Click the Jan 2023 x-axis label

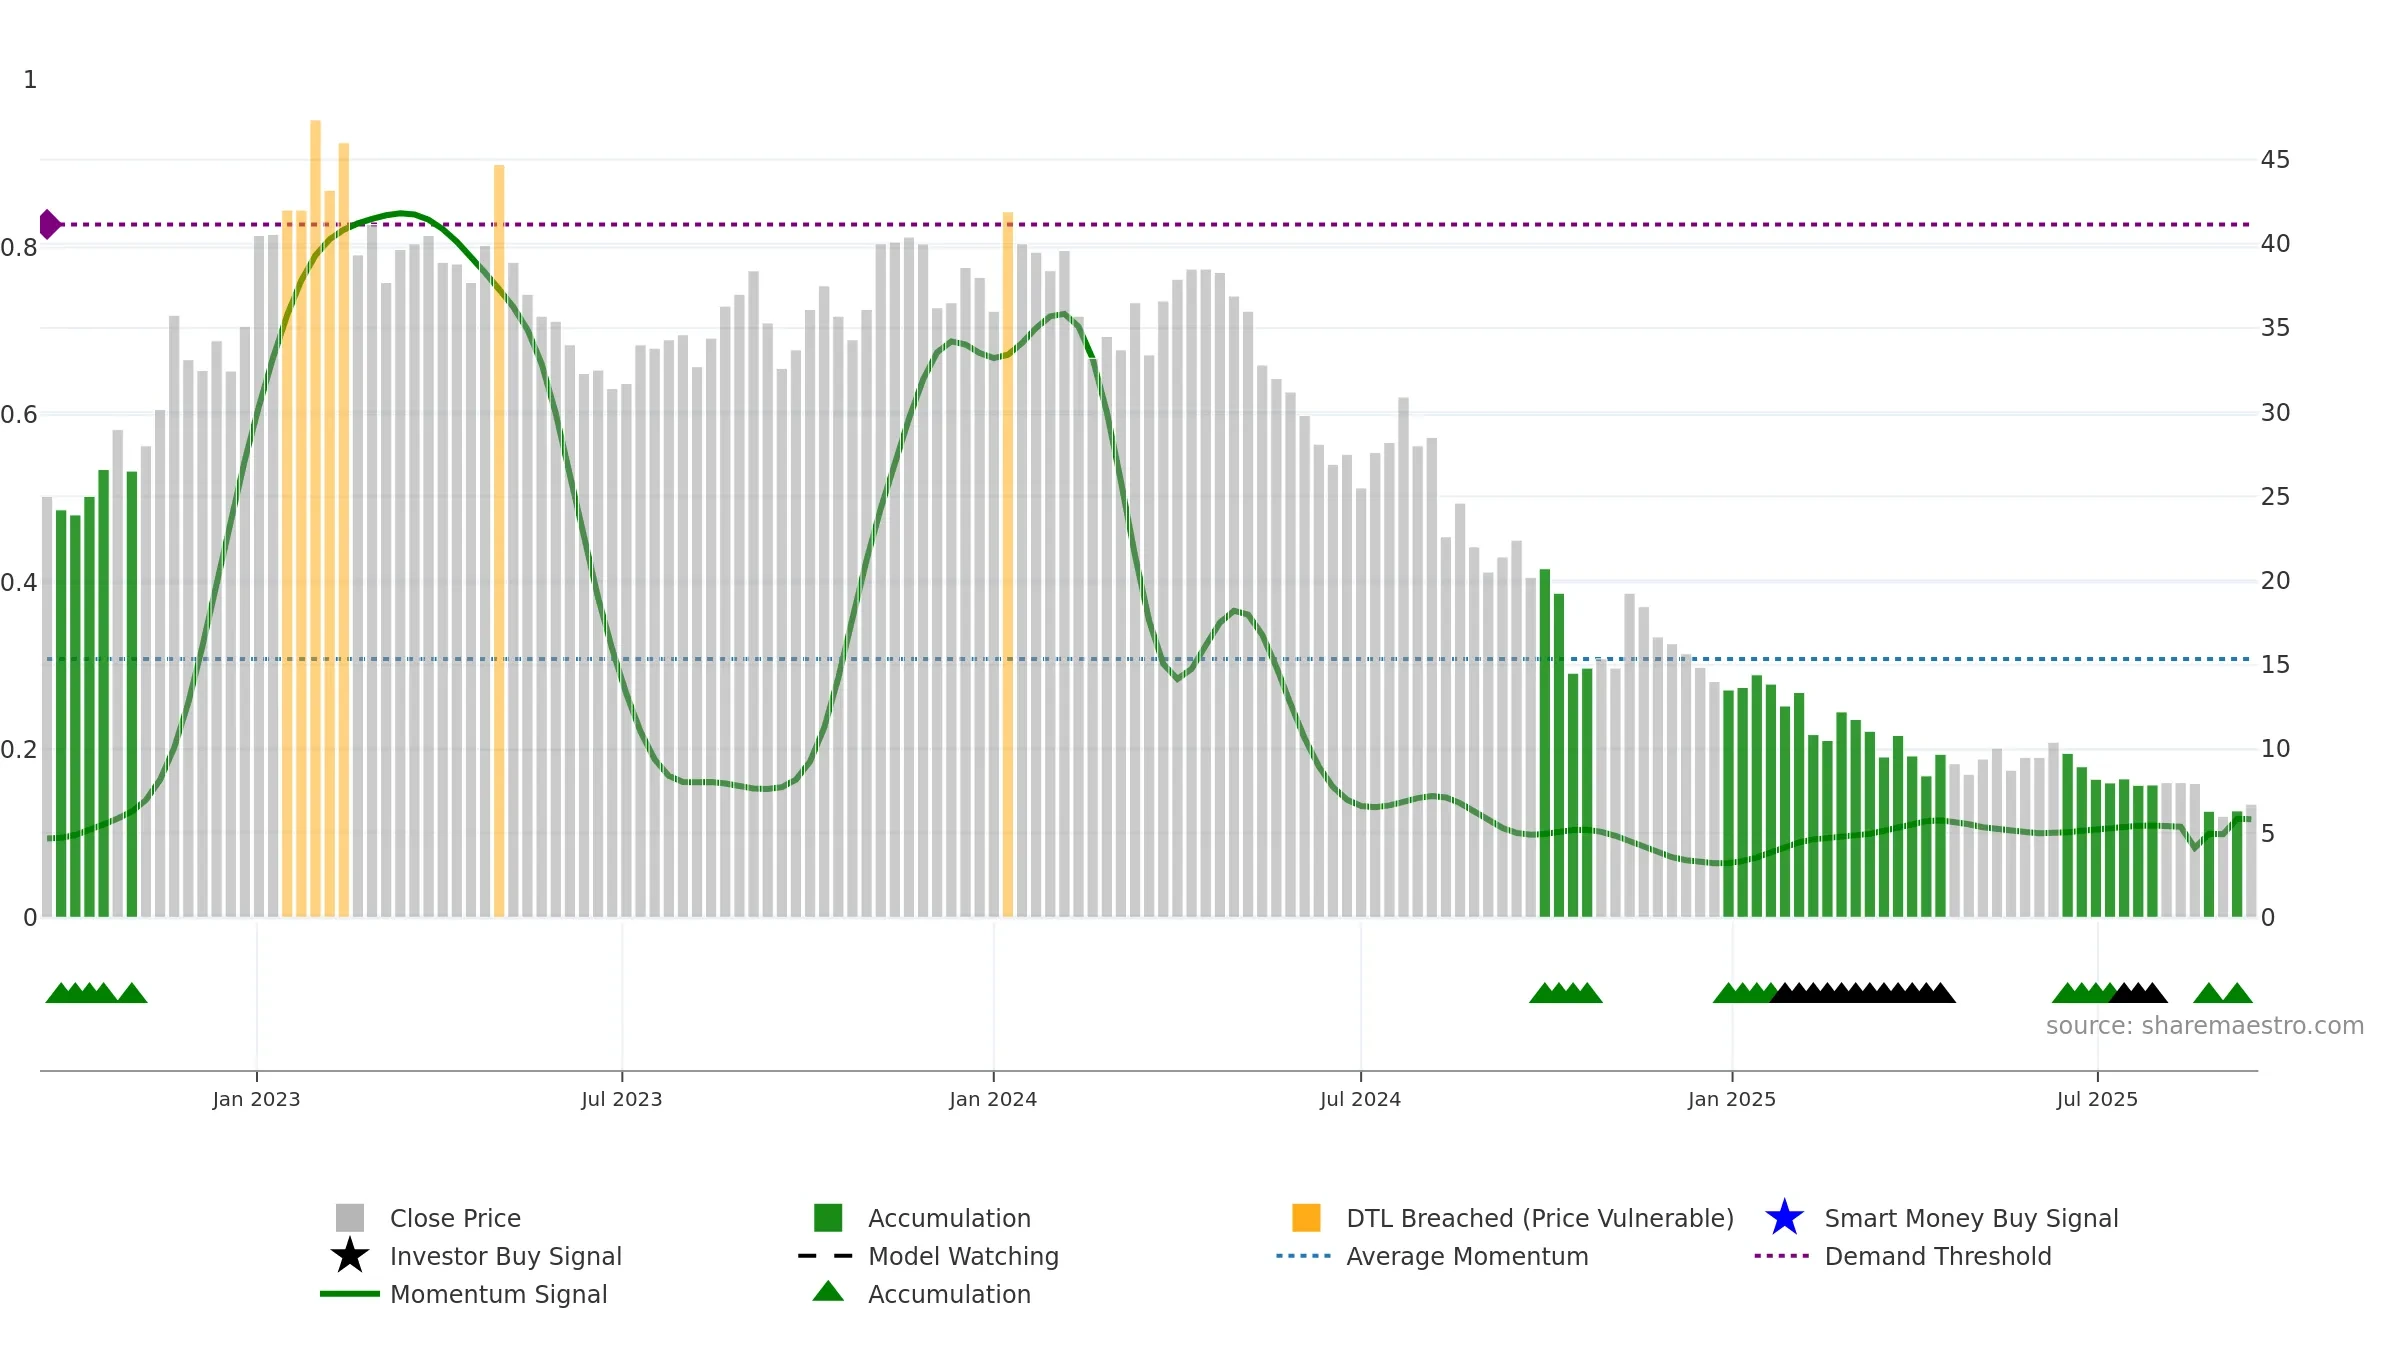(x=256, y=1099)
